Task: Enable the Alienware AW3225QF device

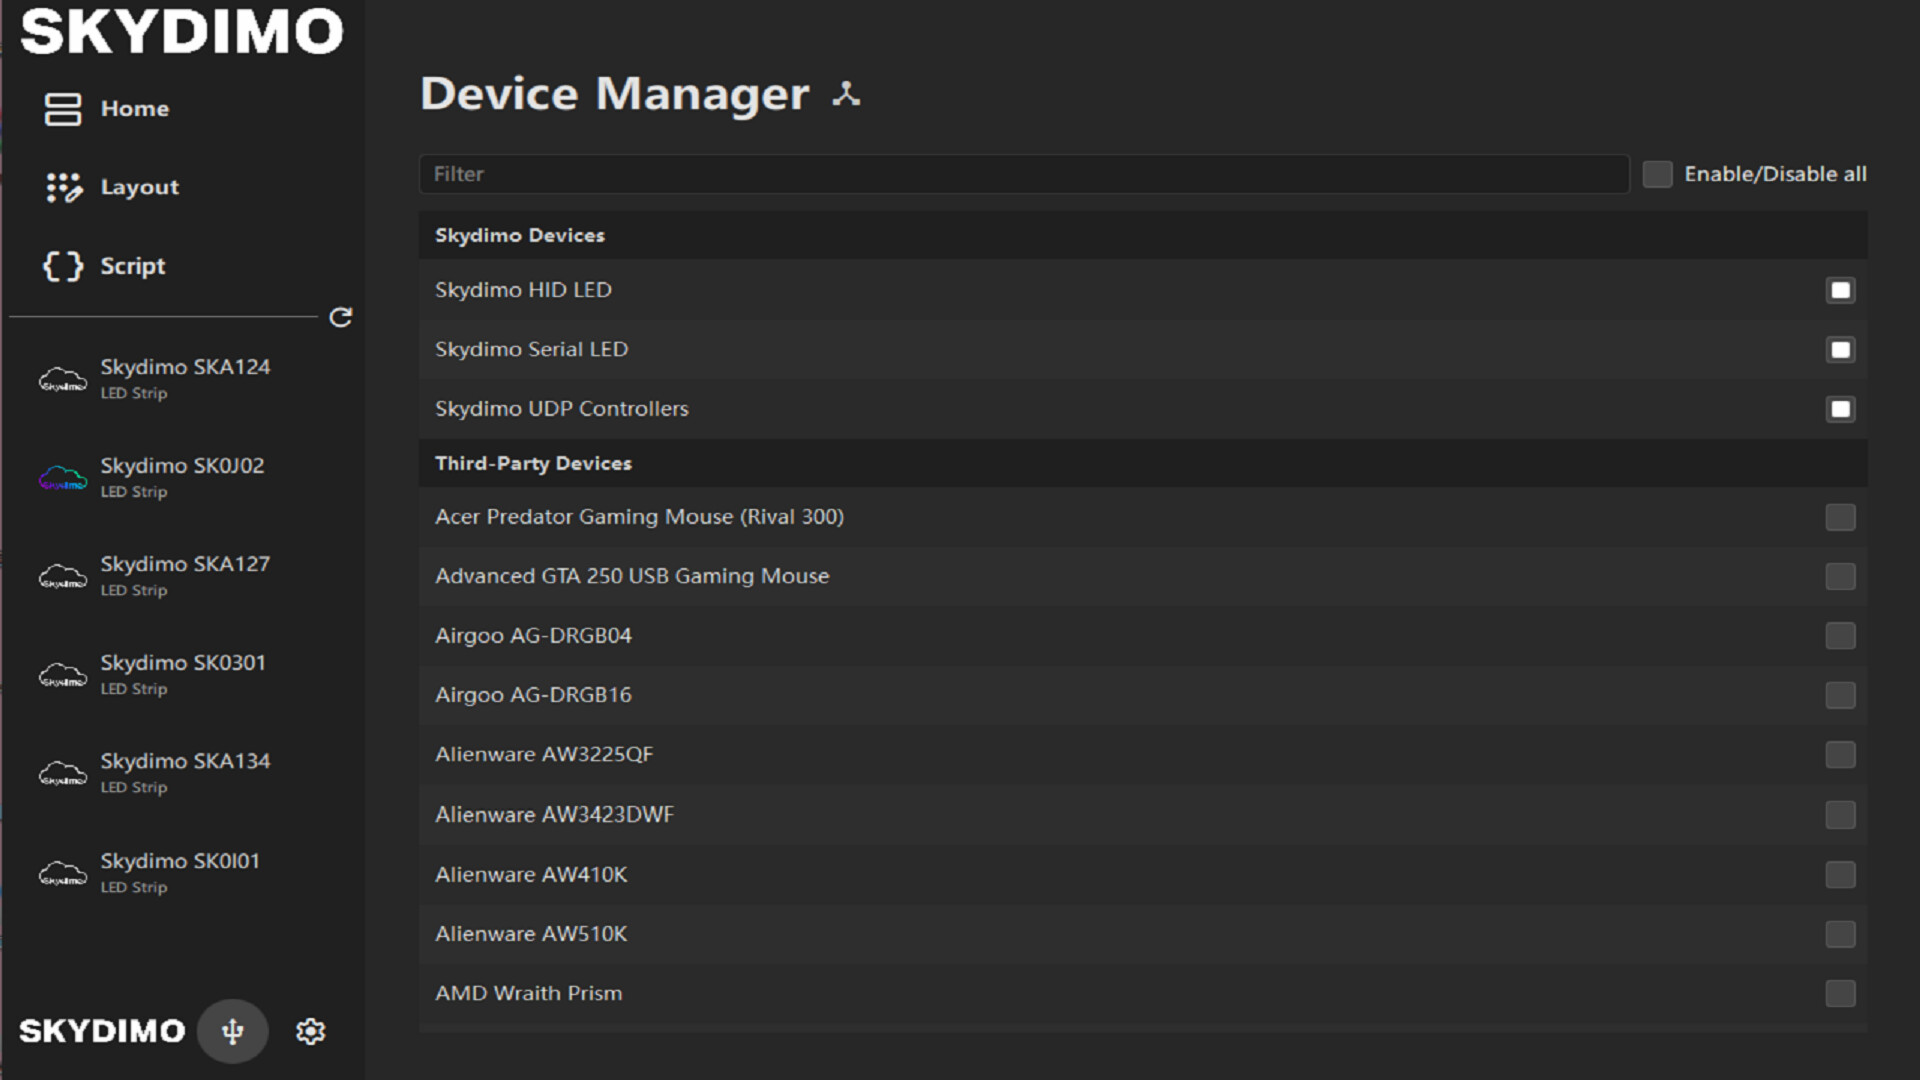Action: (1840, 754)
